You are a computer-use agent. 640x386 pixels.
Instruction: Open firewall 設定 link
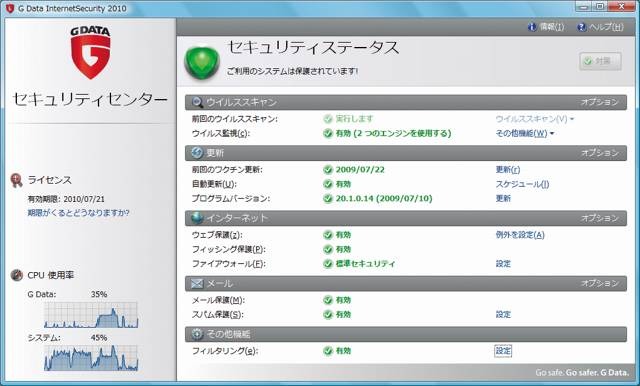pos(503,264)
